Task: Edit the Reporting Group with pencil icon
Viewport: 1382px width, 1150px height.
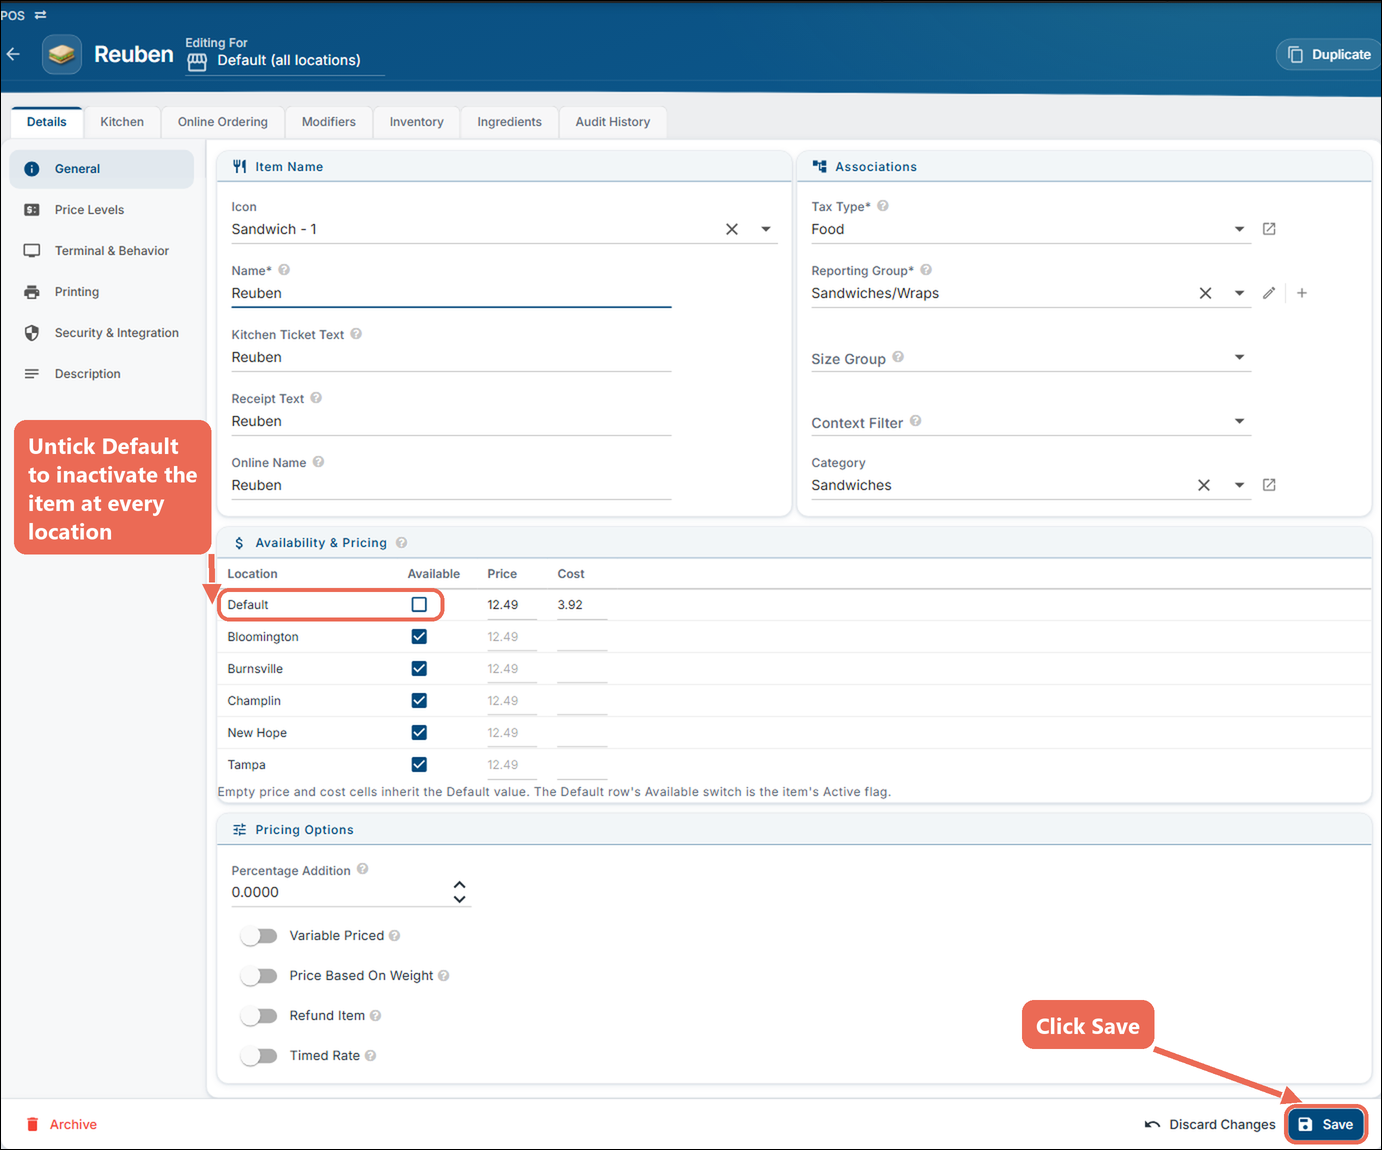Action: (1269, 293)
